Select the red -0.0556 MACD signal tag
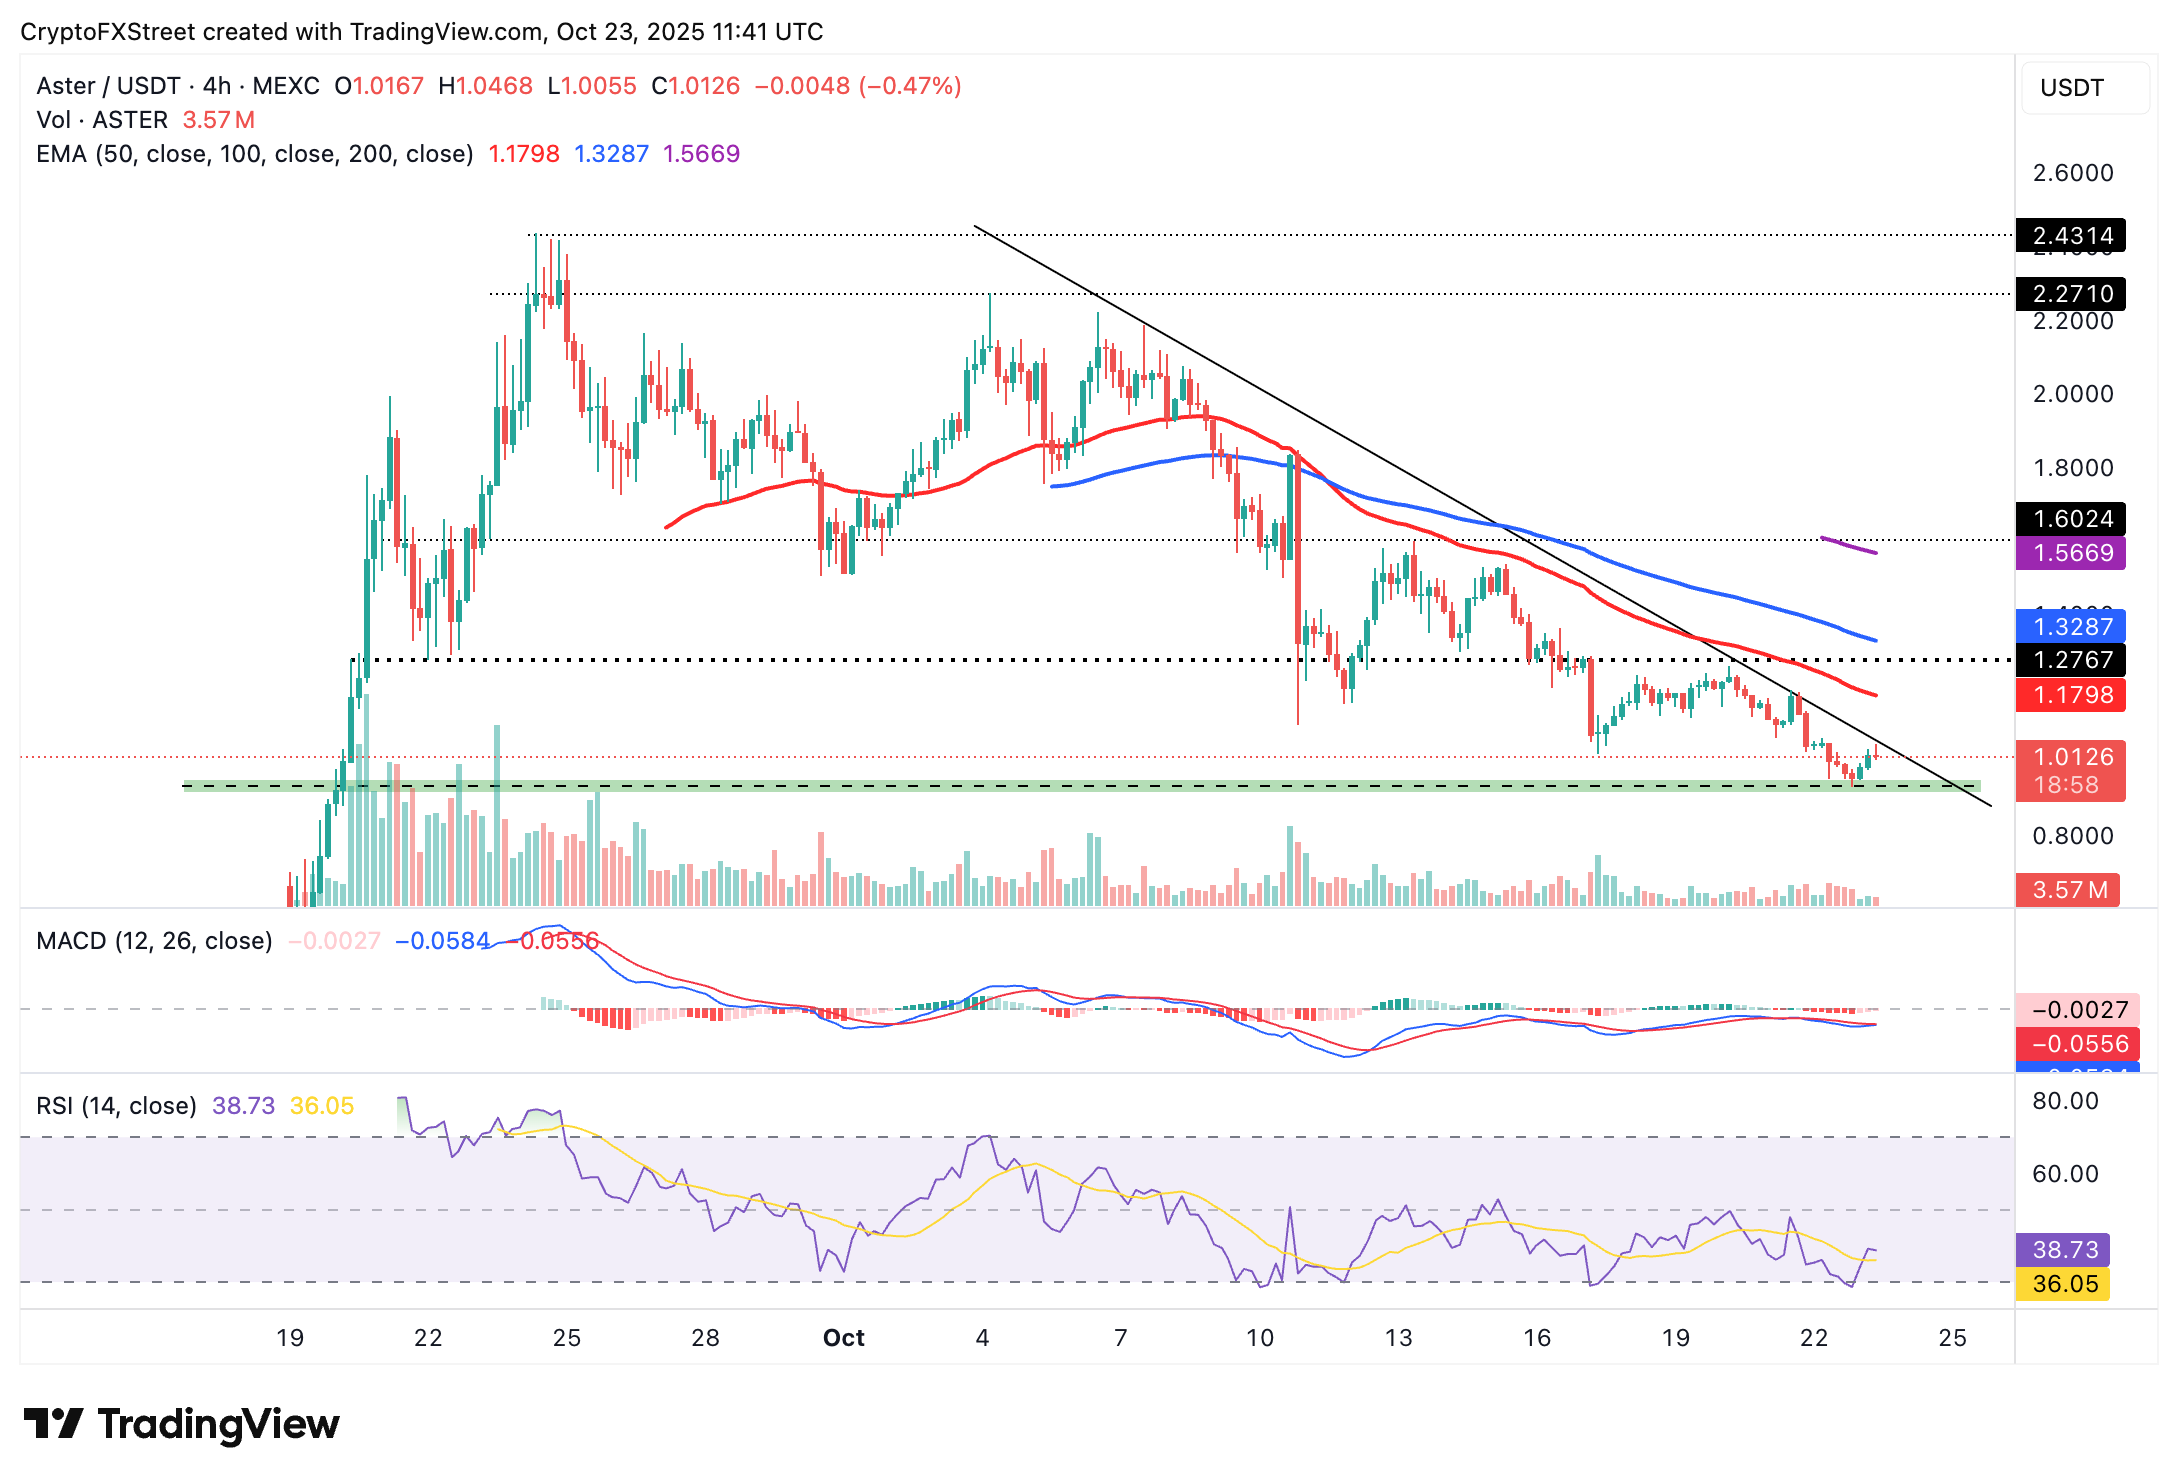Screen dimensions: 2178x1484 (x=2077, y=1044)
